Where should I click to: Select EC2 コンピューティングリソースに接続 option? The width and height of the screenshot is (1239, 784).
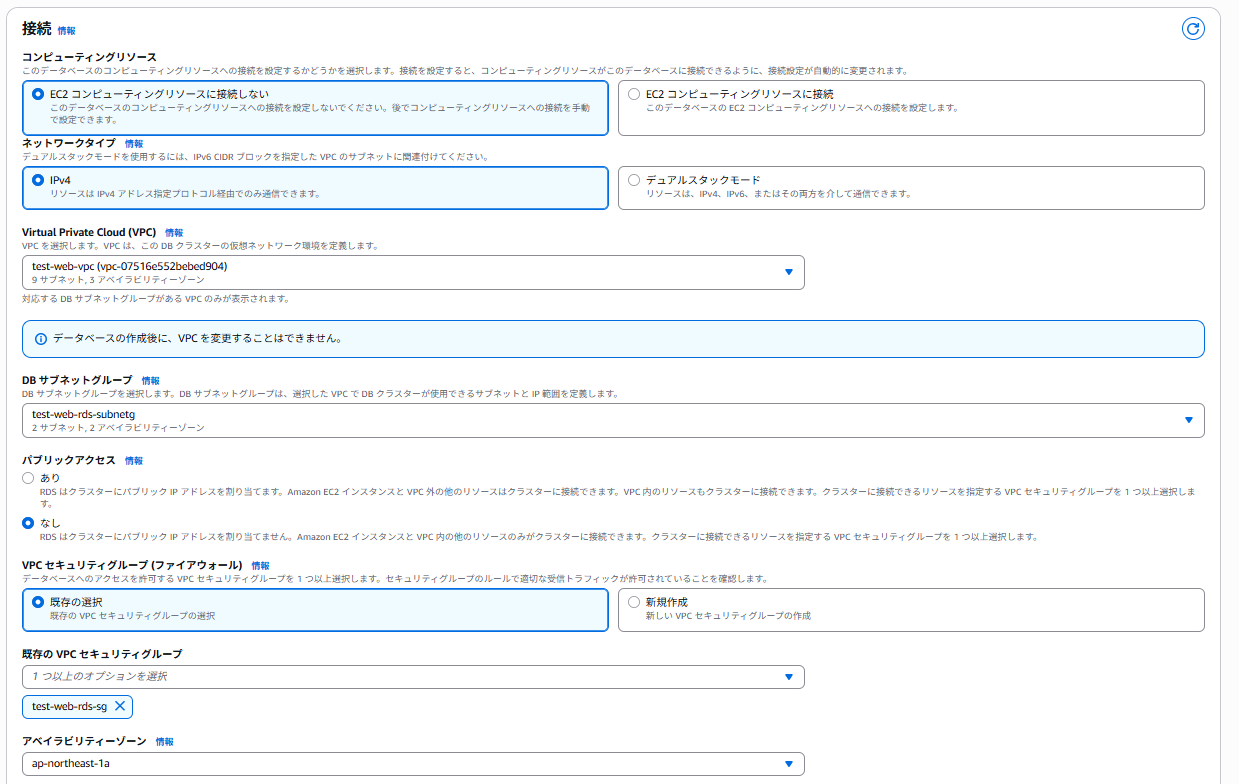[x=634, y=94]
